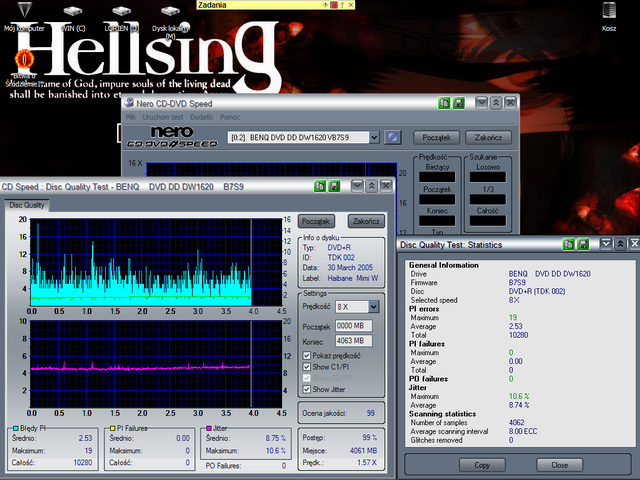Viewport: 640px width, 480px height.
Task: Click the disc refresh icon next to drive selector
Action: 393,137
